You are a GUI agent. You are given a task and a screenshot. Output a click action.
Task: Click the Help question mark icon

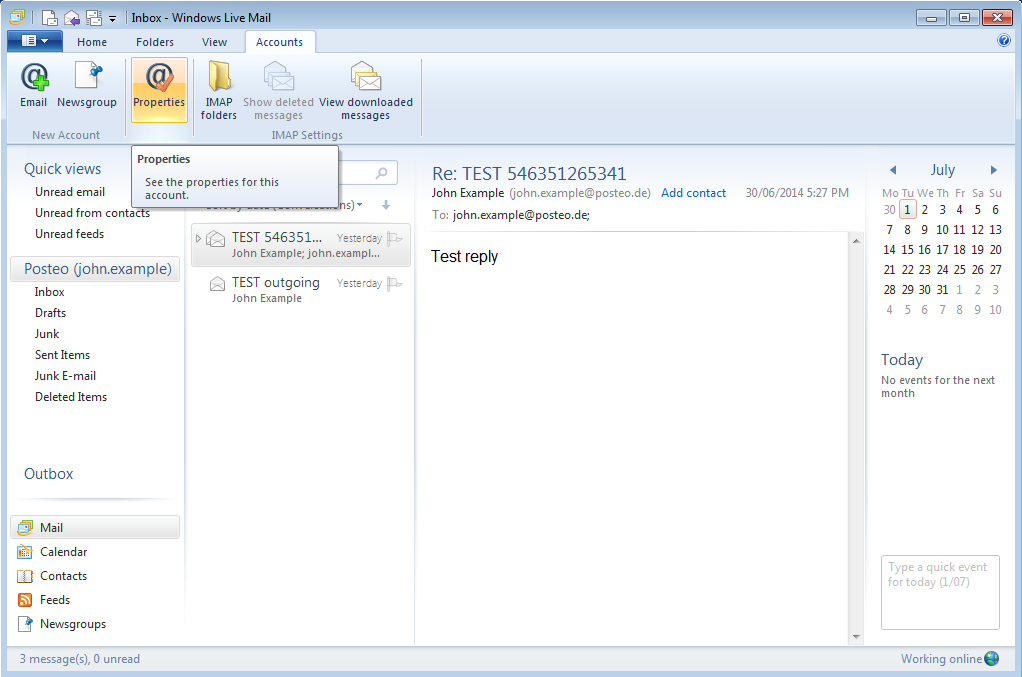pos(1003,40)
